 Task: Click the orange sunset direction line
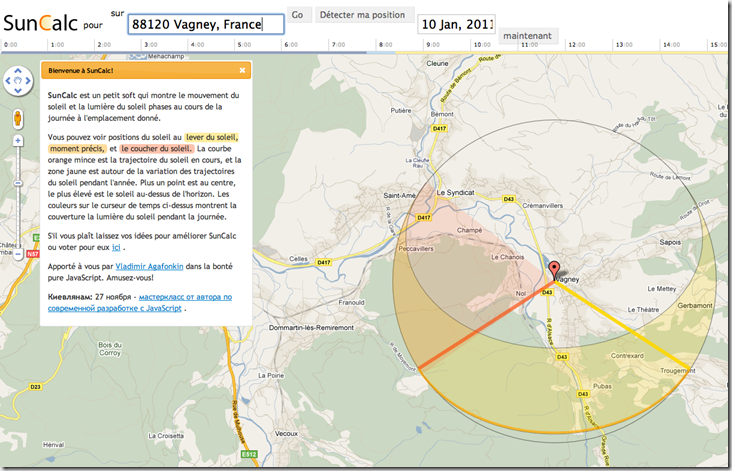click(x=486, y=325)
